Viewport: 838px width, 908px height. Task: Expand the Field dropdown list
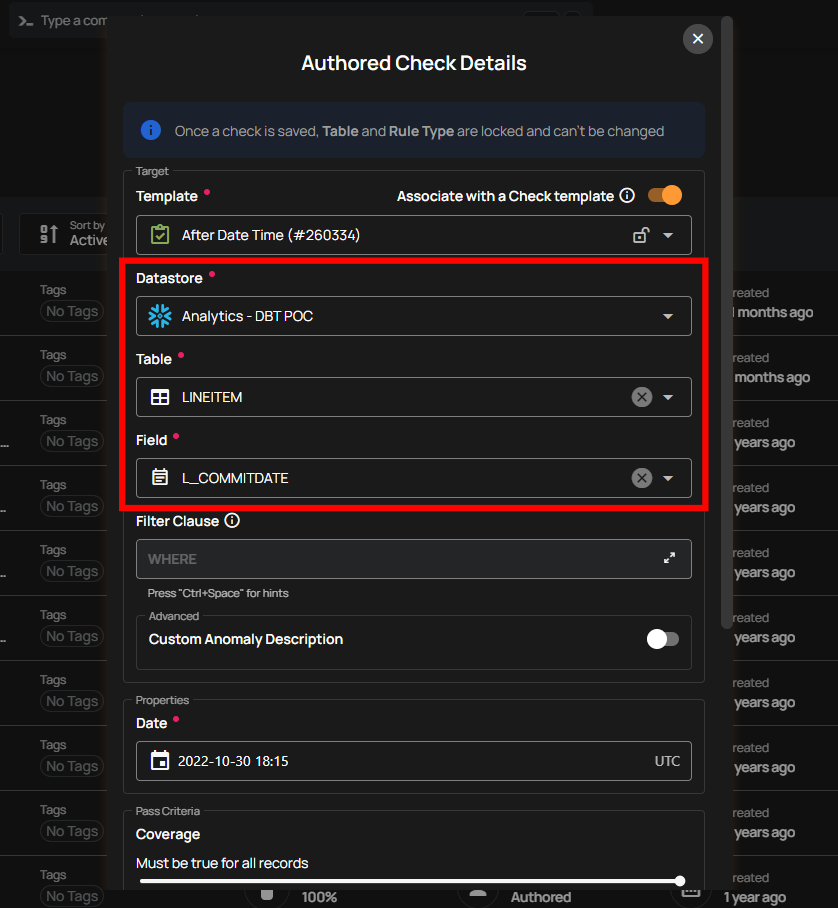point(669,478)
